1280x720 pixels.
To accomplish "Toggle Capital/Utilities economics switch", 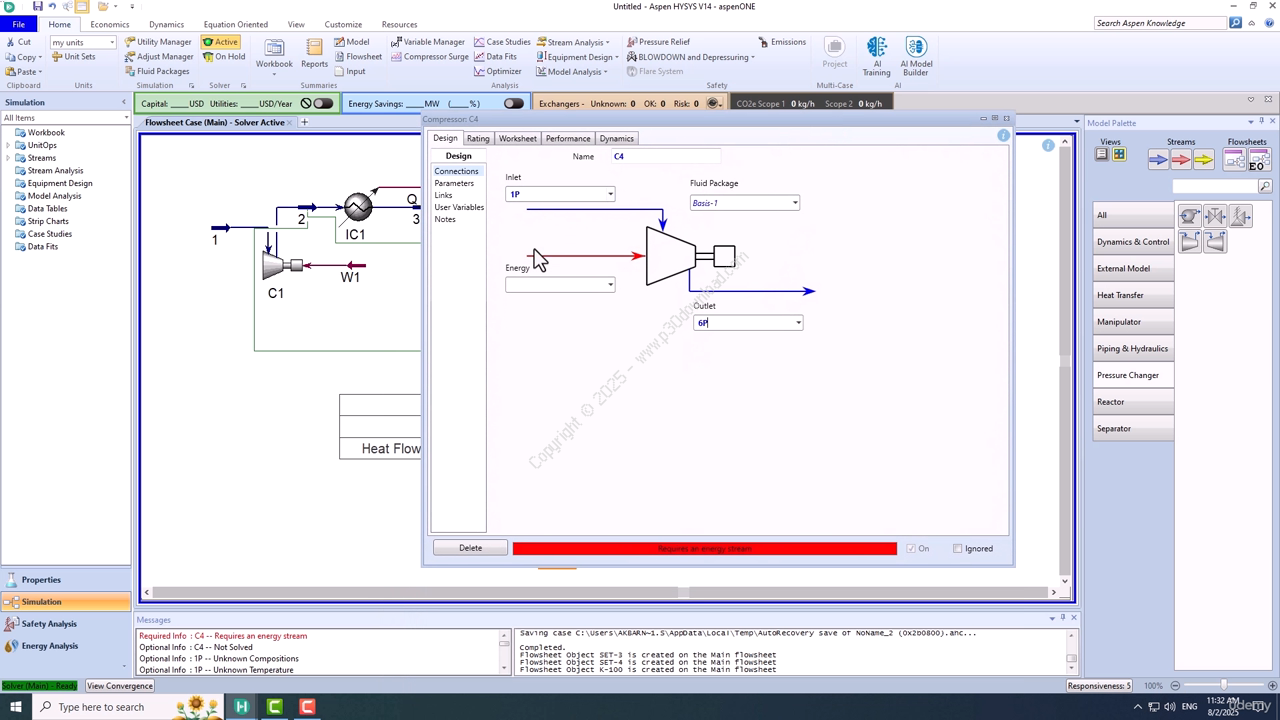I will pyautogui.click(x=323, y=103).
